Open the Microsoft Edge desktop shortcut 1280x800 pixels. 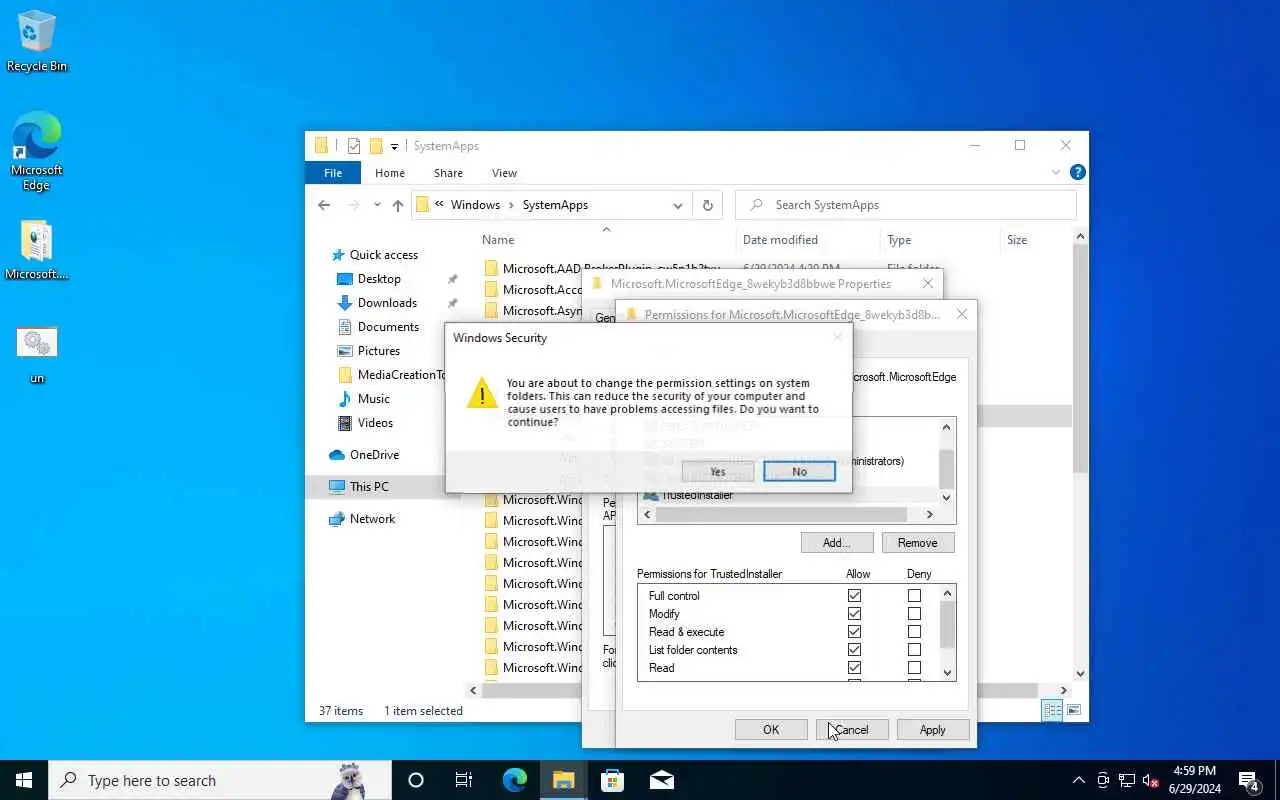coord(37,150)
